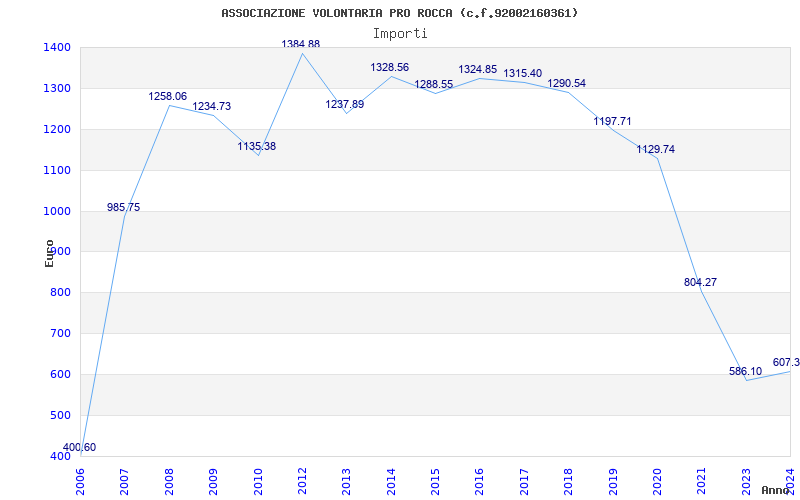This screenshot has width=800, height=500.
Task: Select the 804.27 value label
Action: pos(700,282)
